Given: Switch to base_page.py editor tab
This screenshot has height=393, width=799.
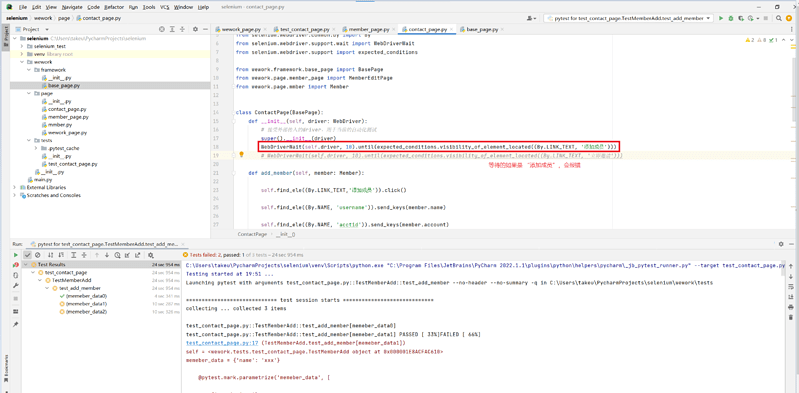Looking at the screenshot, I should click(482, 30).
